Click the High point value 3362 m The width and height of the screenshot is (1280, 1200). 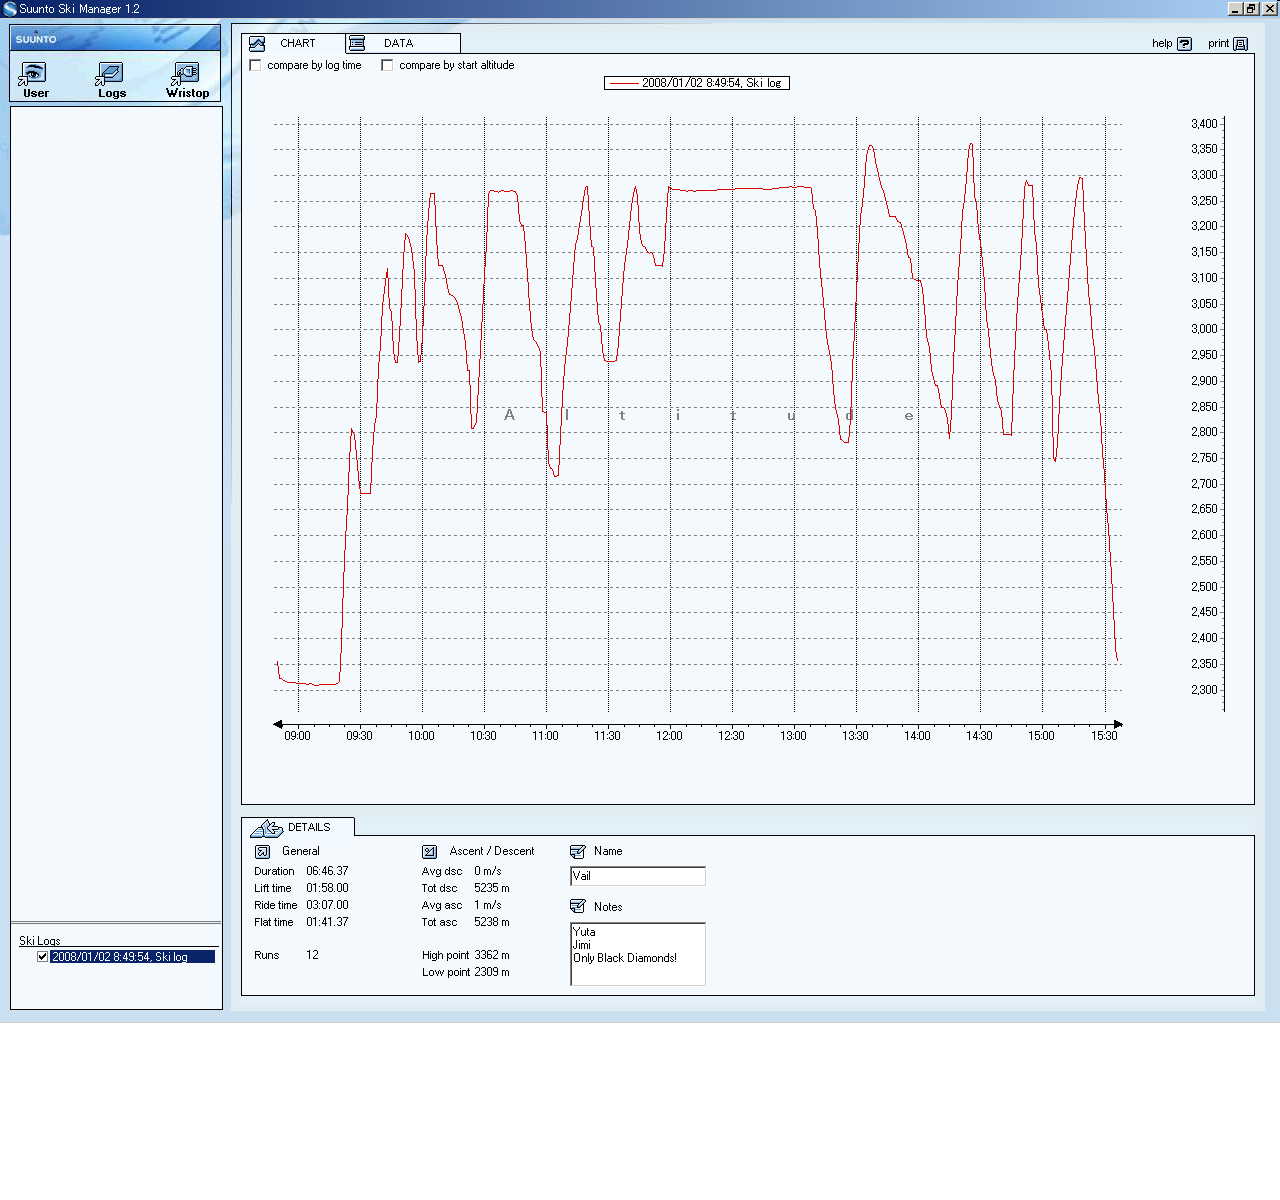492,955
